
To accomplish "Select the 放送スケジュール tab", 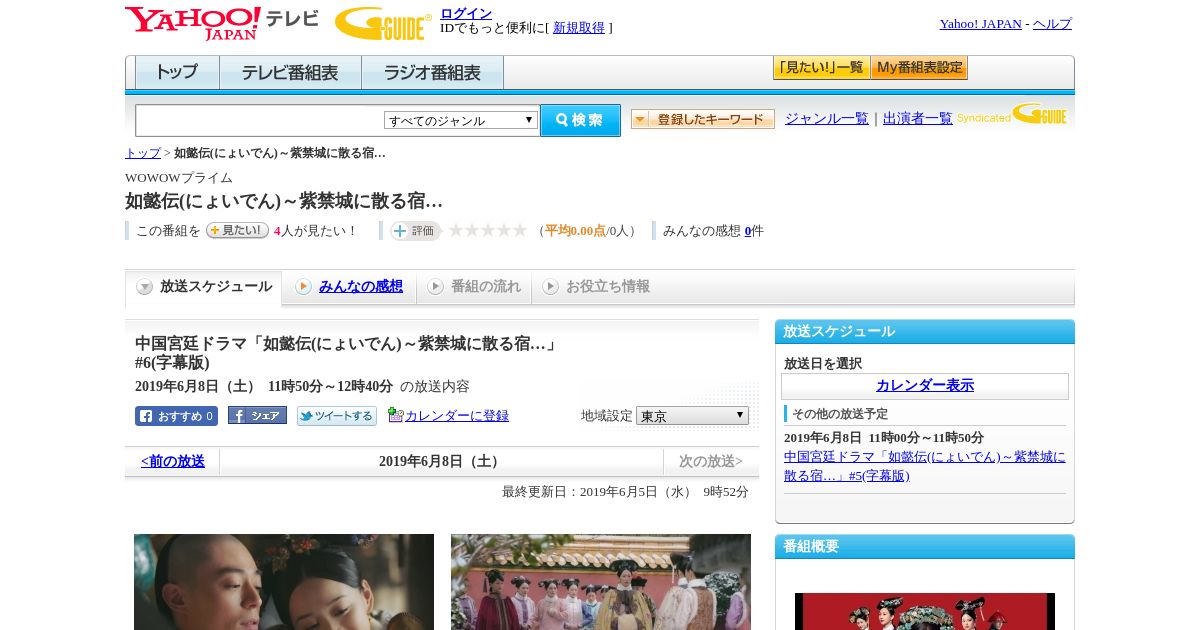I will click(204, 287).
